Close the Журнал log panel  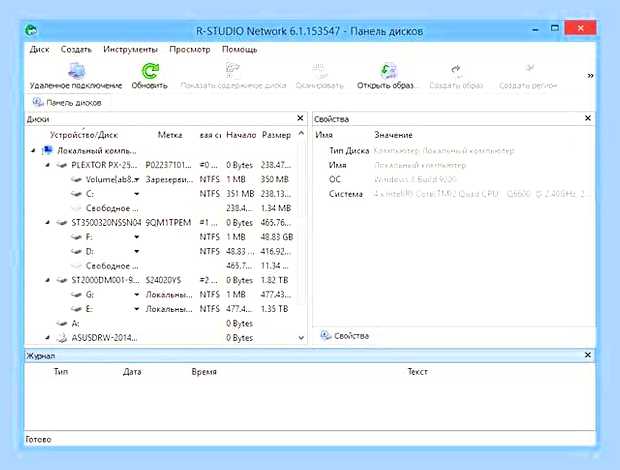(588, 355)
